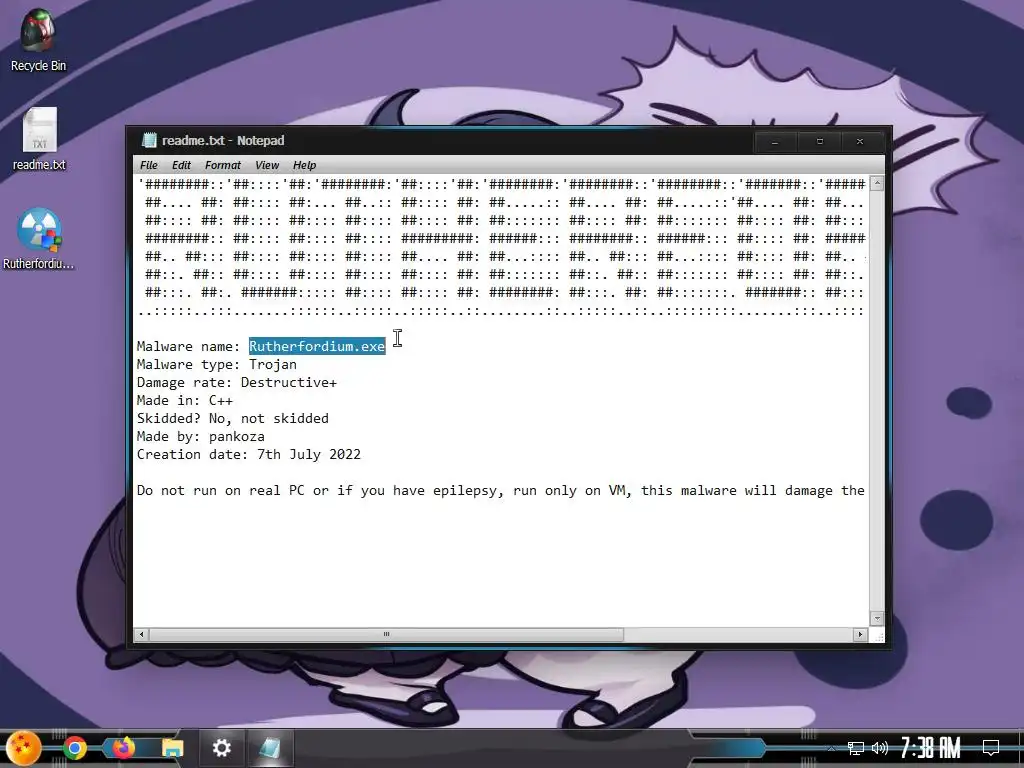Open the notification center icon

[x=991, y=748]
